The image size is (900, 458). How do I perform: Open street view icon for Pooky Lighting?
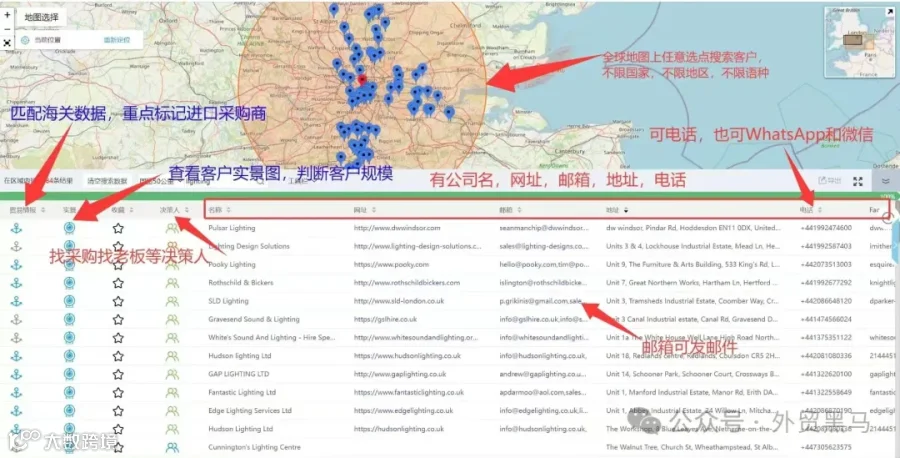[x=69, y=265]
